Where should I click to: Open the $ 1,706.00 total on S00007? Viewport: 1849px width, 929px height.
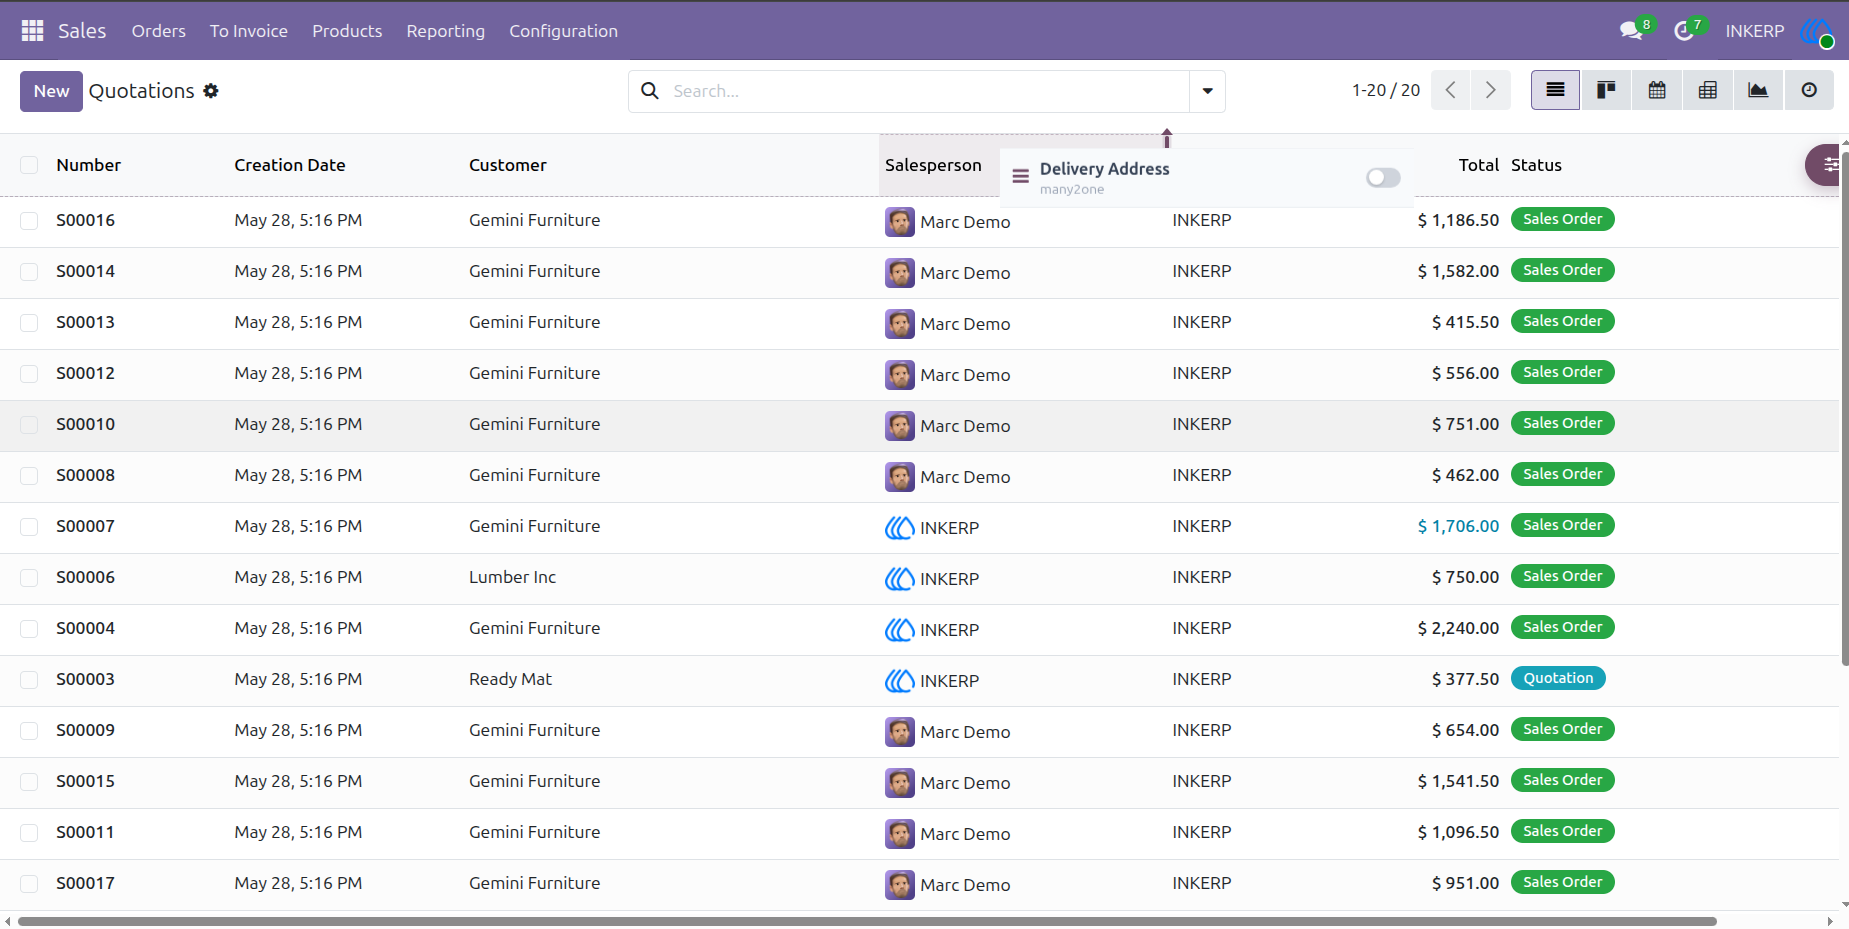pyautogui.click(x=1458, y=526)
